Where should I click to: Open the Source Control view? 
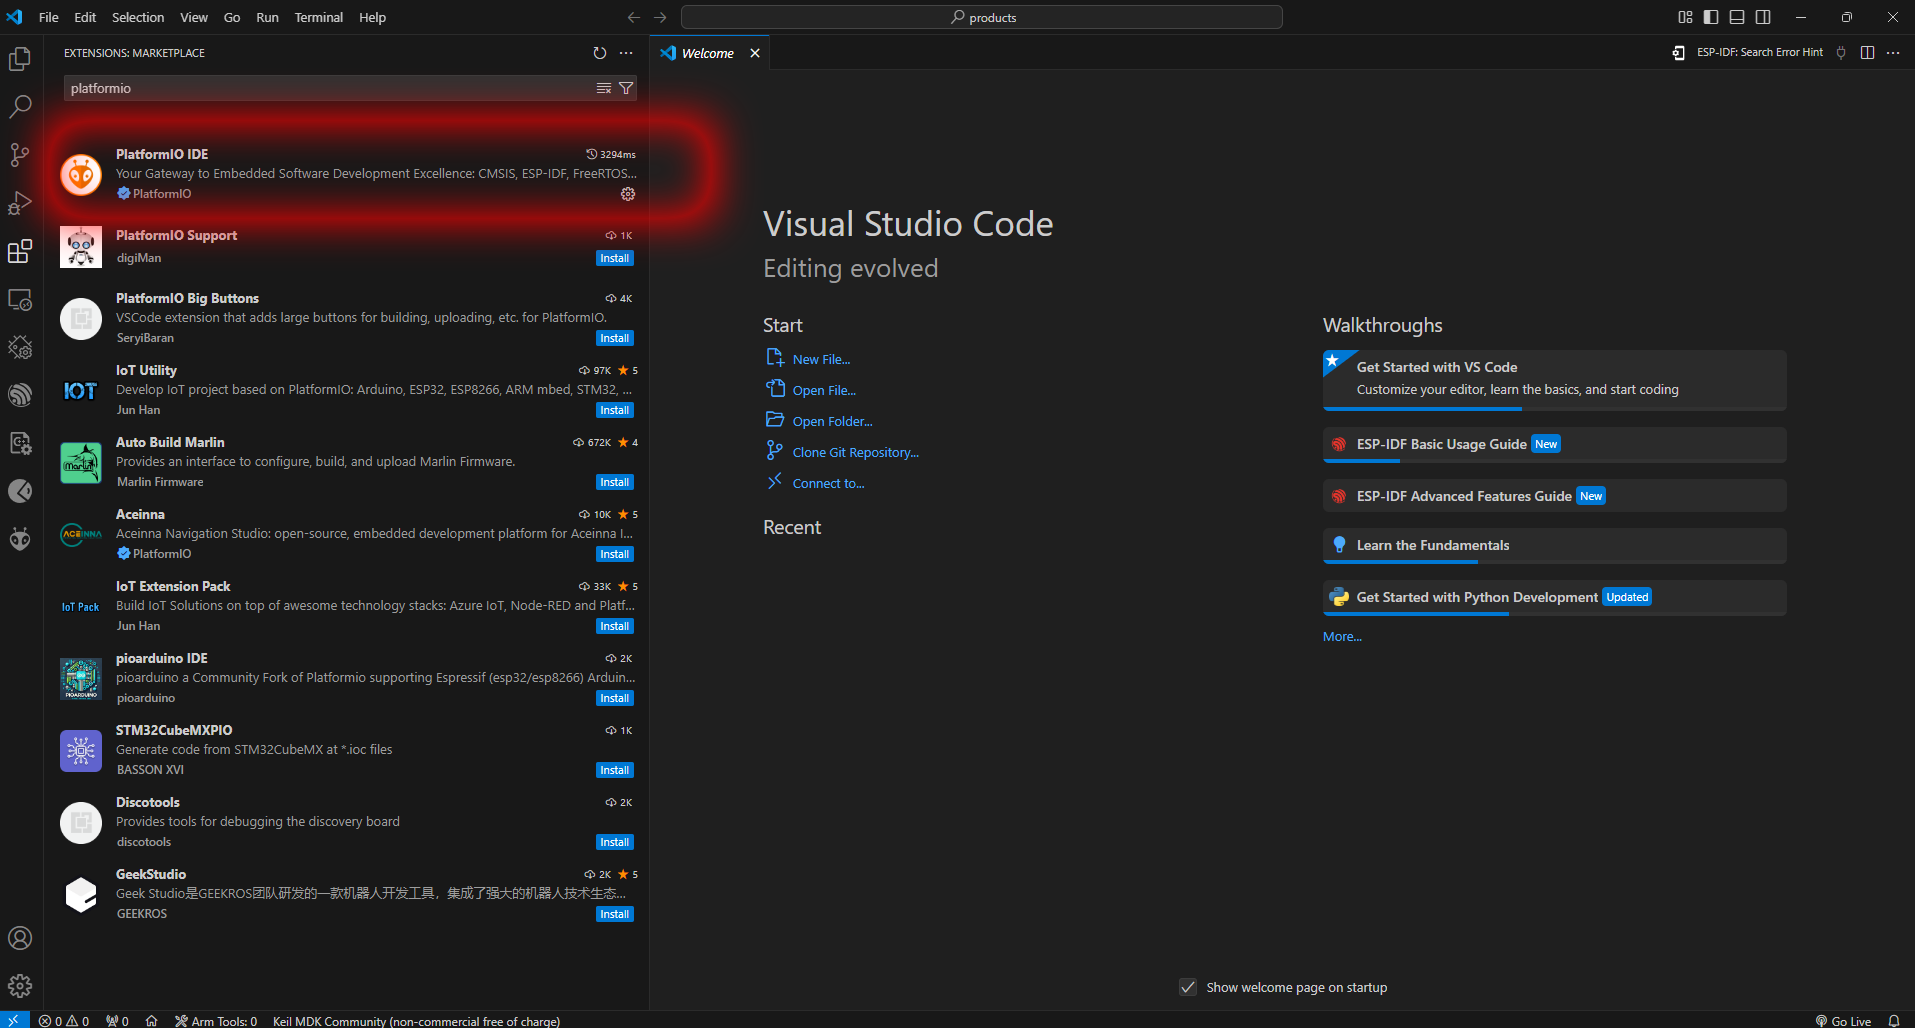pos(20,155)
